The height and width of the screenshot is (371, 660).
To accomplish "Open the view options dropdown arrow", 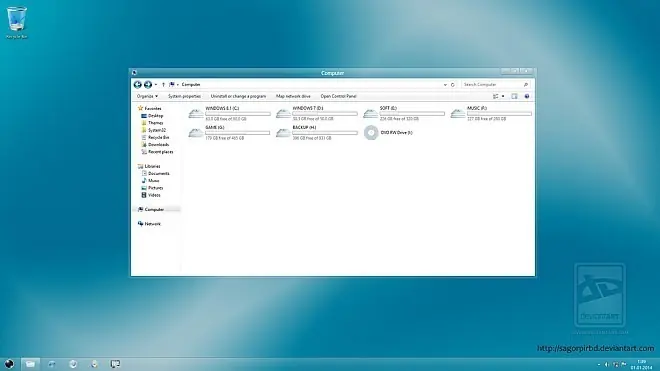I will click(x=503, y=96).
